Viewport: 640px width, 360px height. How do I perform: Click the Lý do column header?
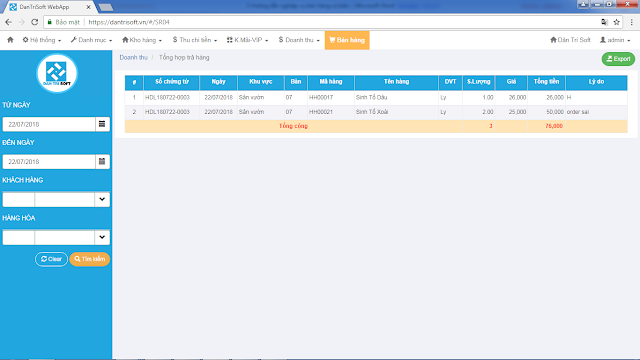[x=596, y=82]
